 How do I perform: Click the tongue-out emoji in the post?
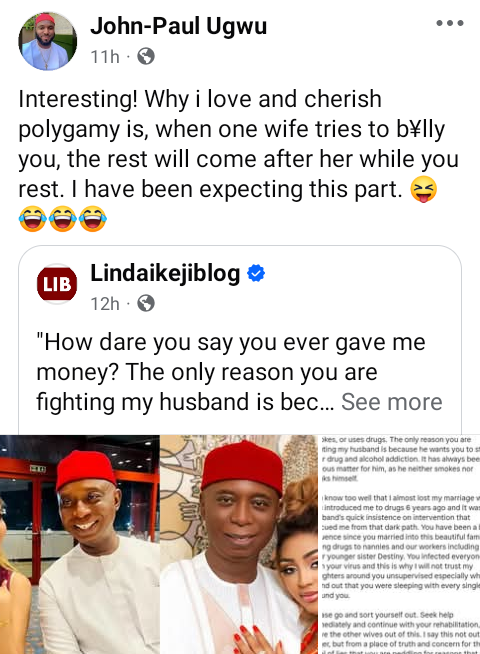424,189
